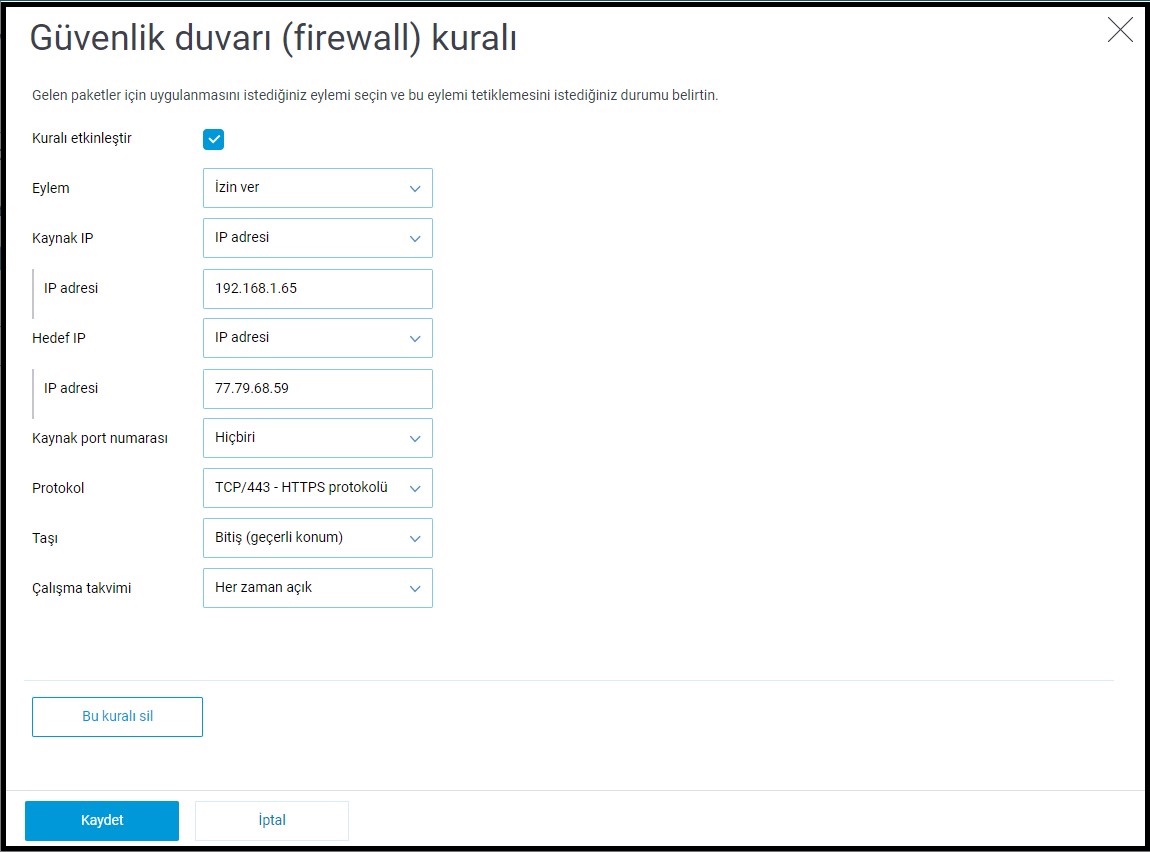Click the description text under the heading
1150x852 pixels.
375,96
